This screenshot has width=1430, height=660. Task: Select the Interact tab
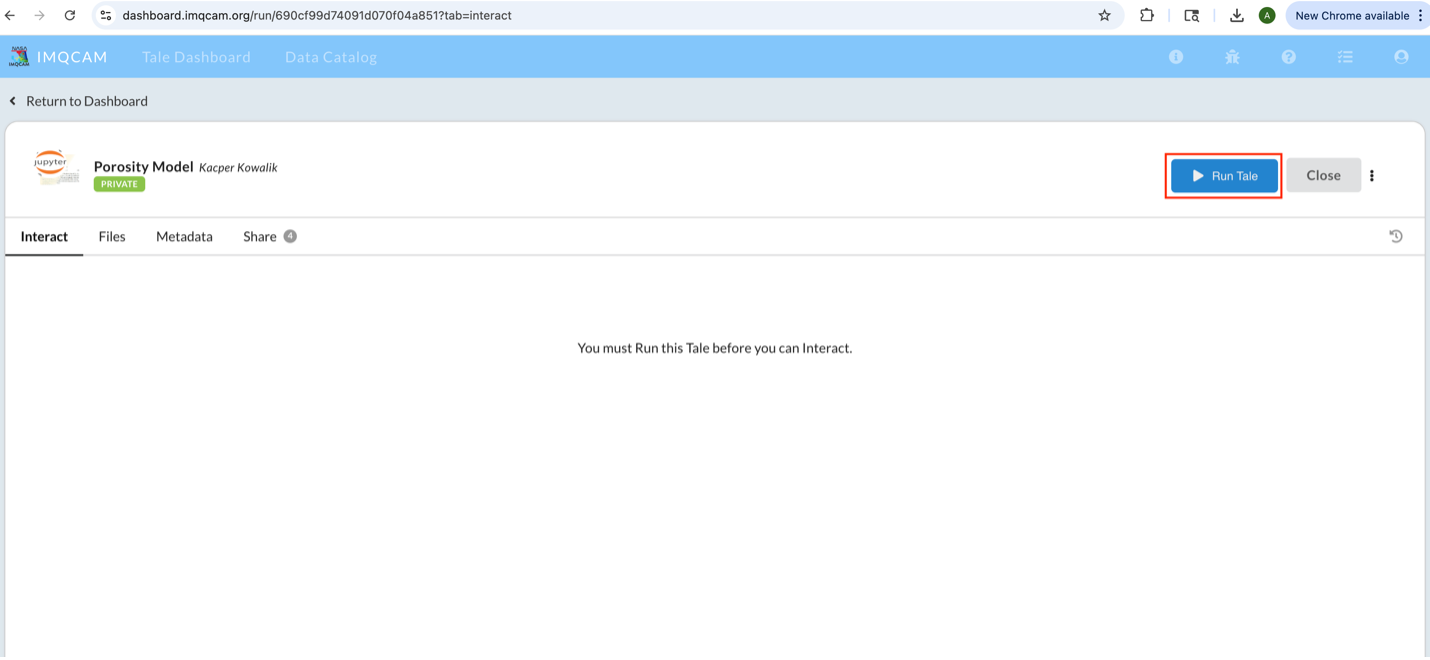pos(44,237)
